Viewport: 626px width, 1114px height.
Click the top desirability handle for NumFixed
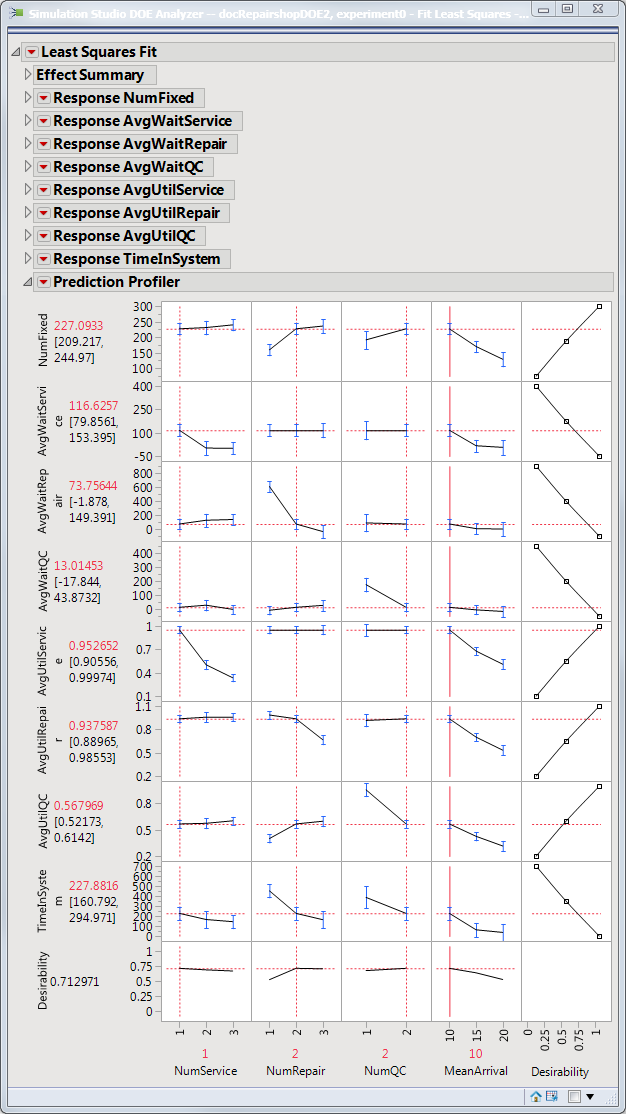point(599,306)
